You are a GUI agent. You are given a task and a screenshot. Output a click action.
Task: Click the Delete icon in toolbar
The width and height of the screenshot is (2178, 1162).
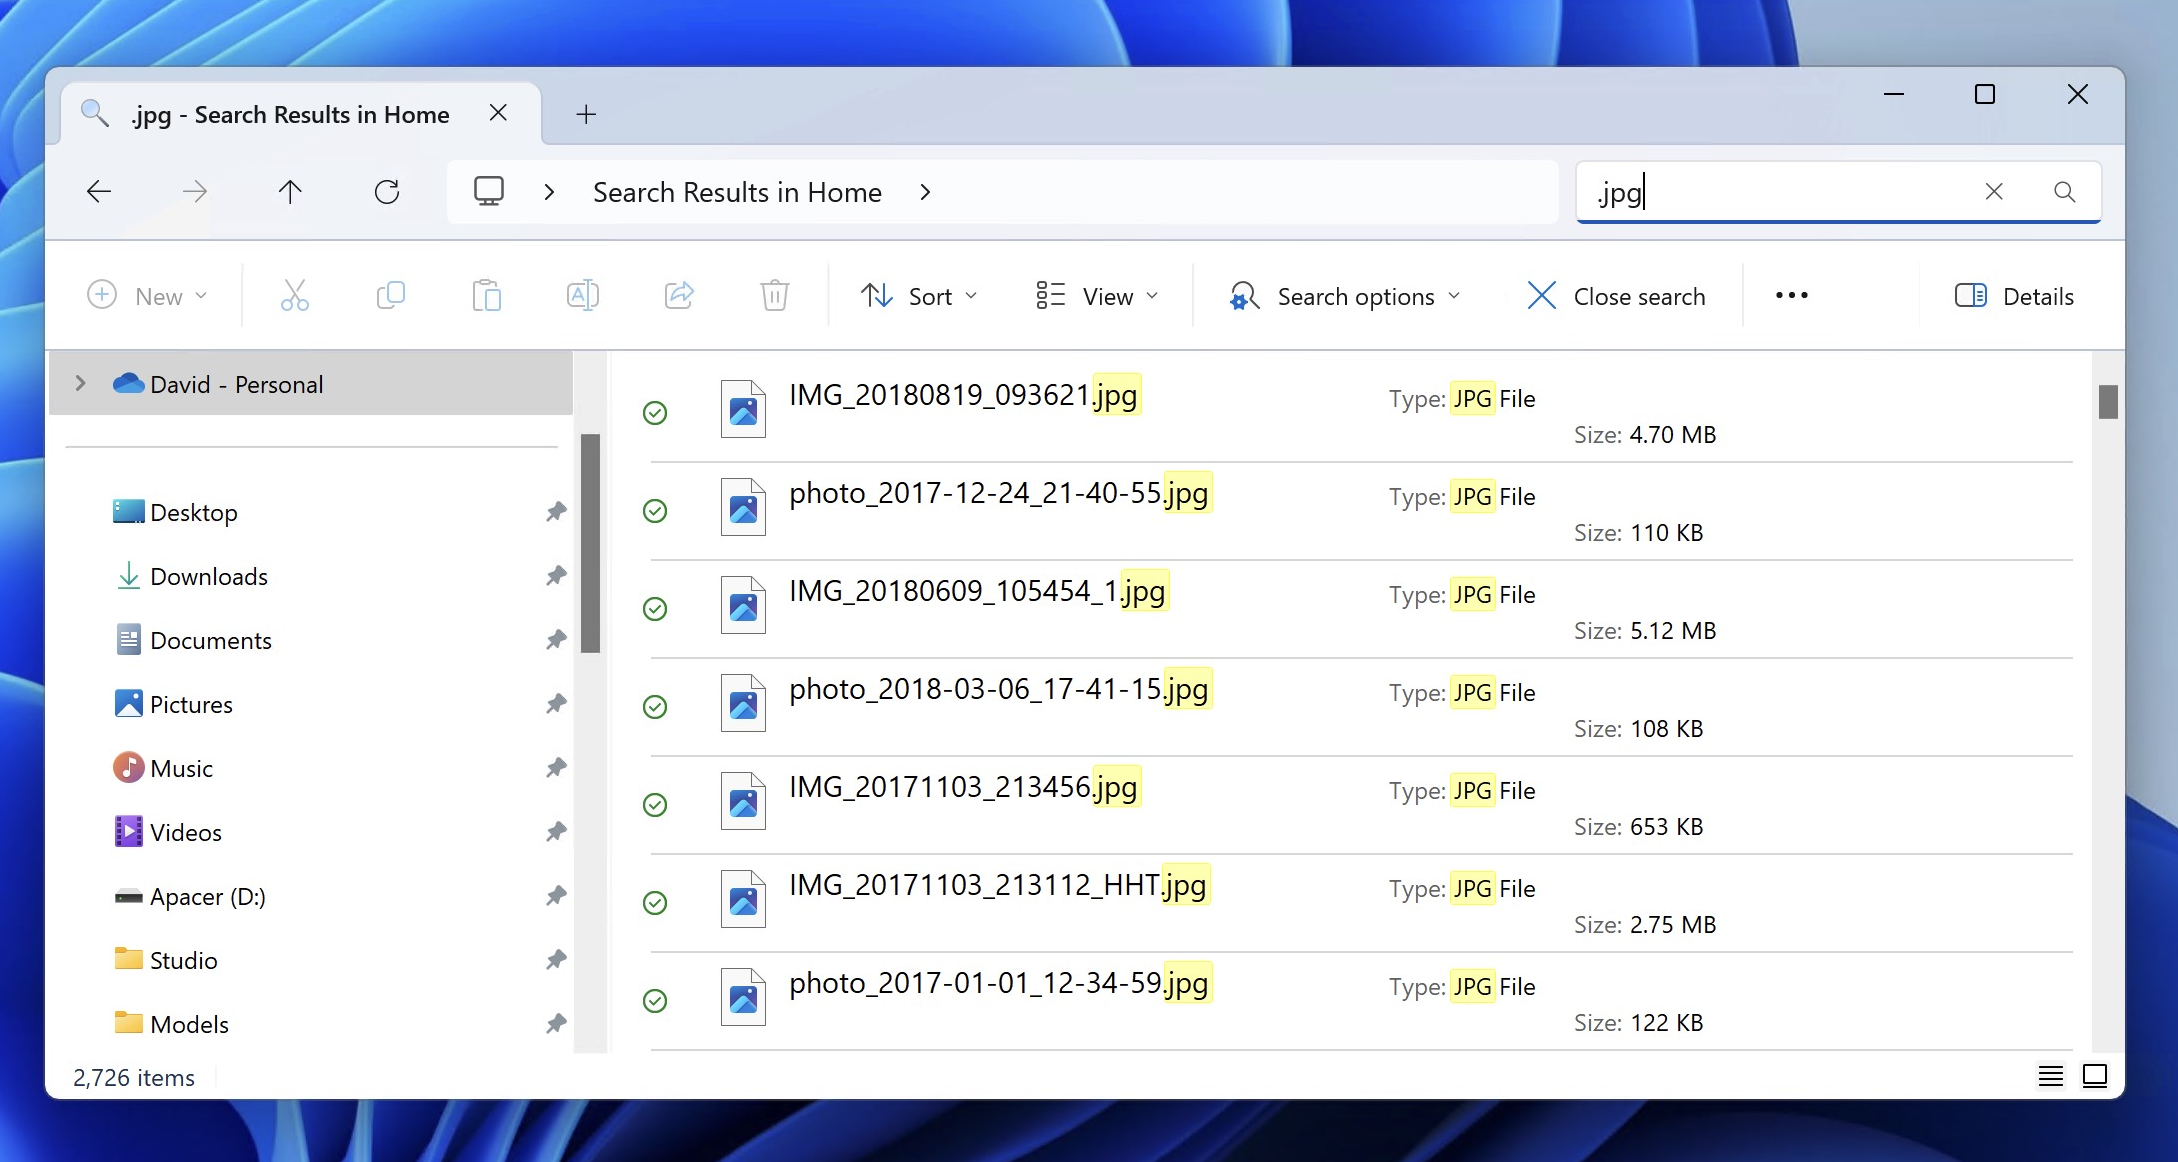[775, 295]
